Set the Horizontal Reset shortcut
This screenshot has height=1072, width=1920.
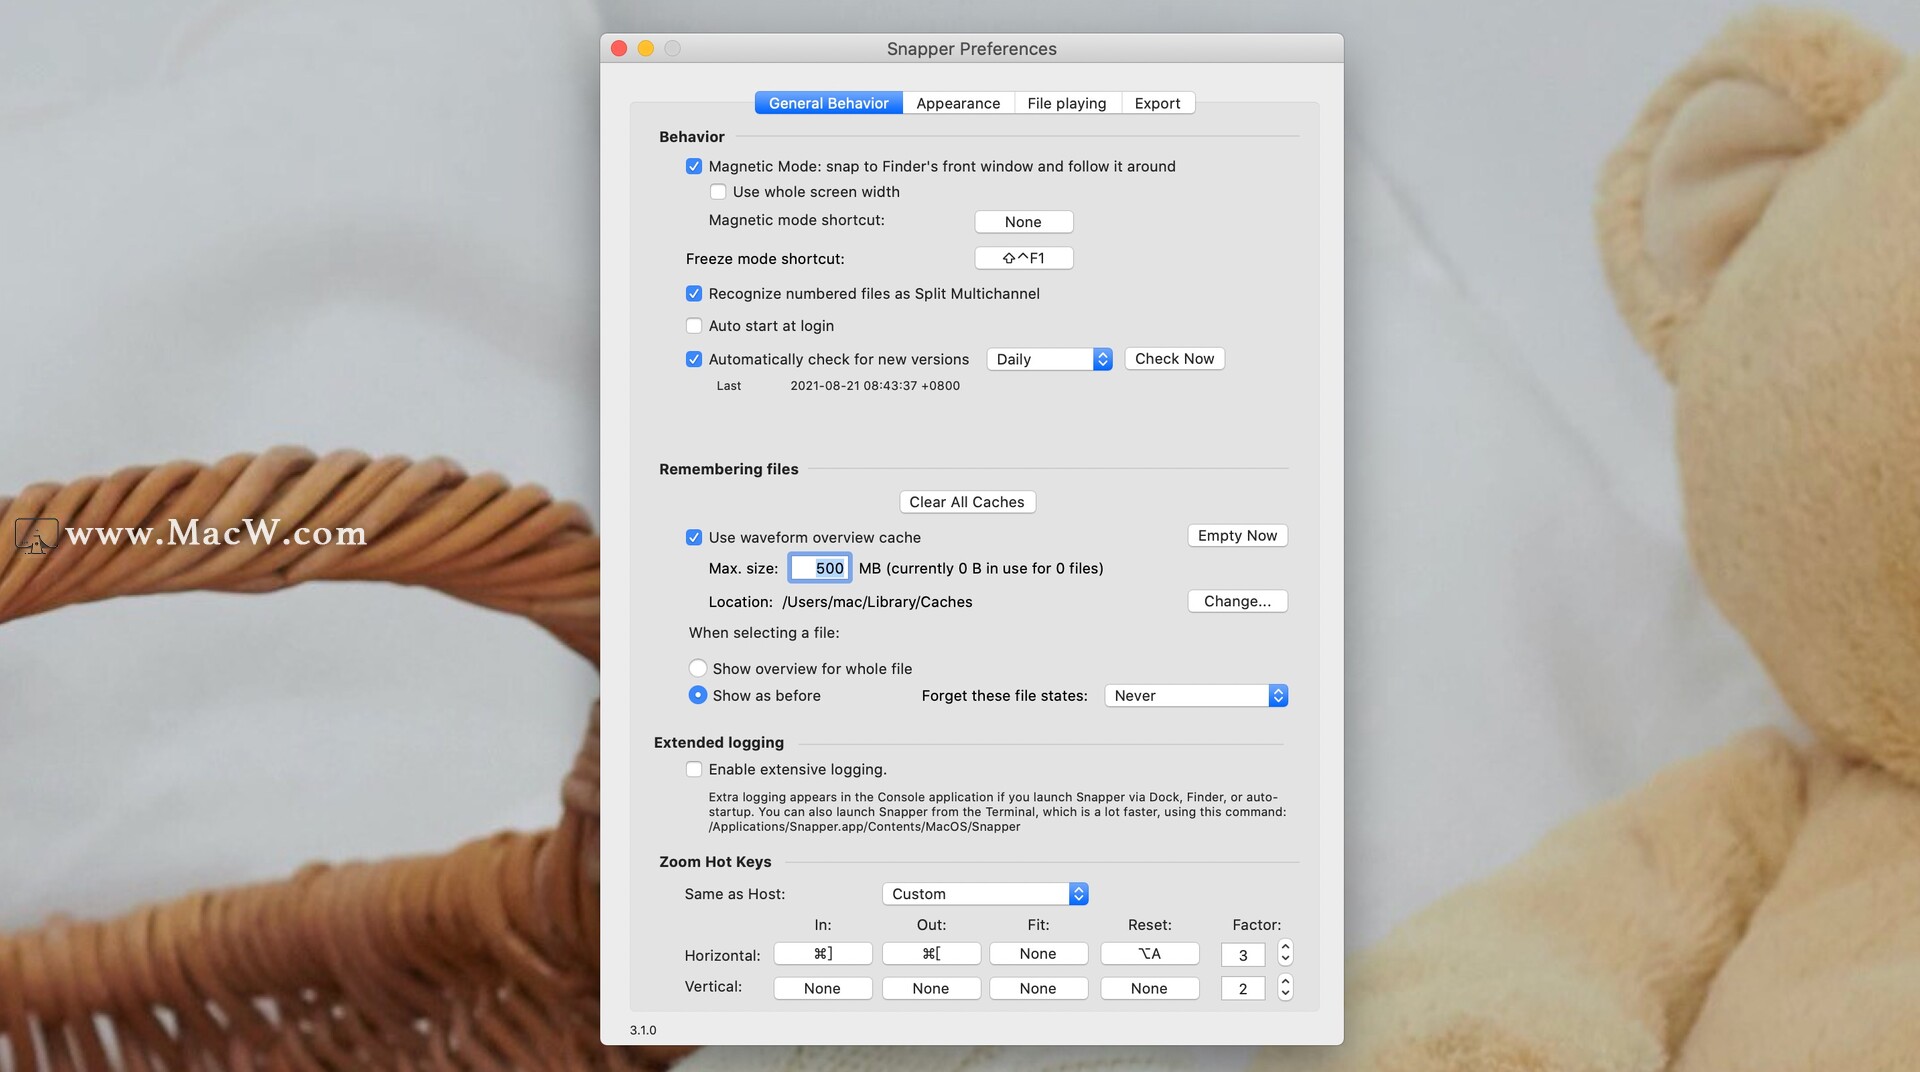click(1149, 954)
